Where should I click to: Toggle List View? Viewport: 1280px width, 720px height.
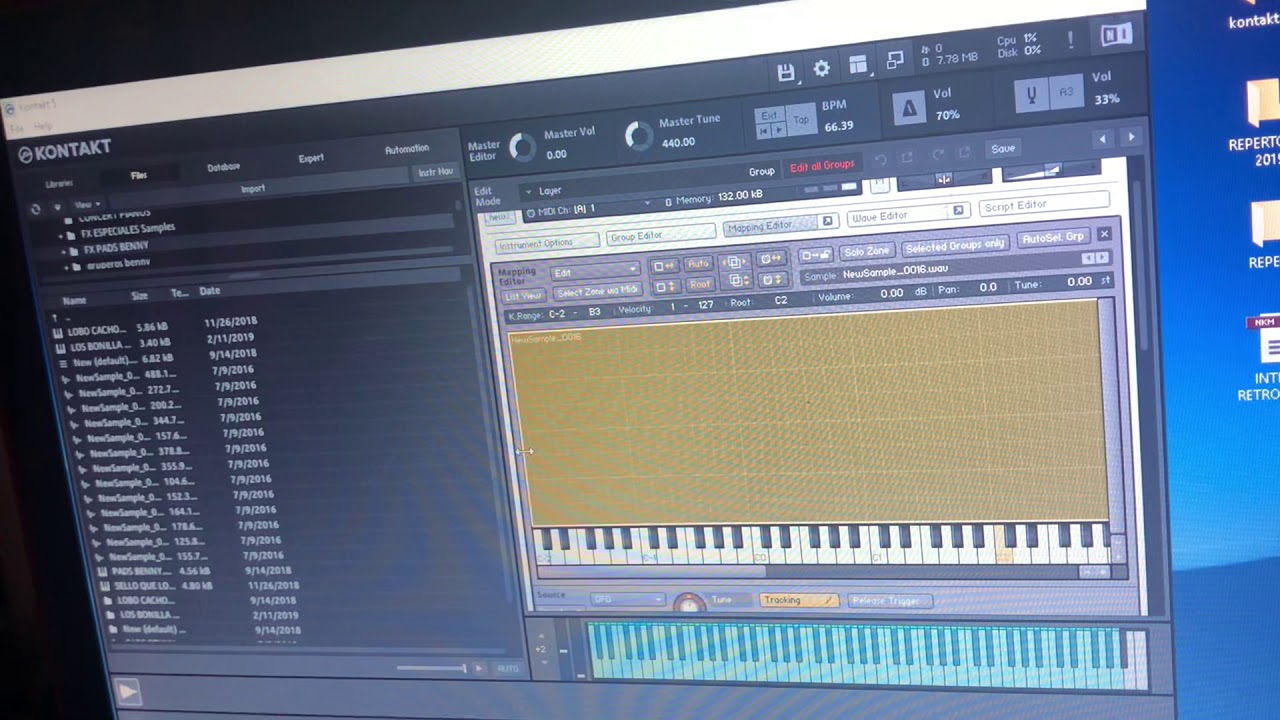tap(522, 296)
